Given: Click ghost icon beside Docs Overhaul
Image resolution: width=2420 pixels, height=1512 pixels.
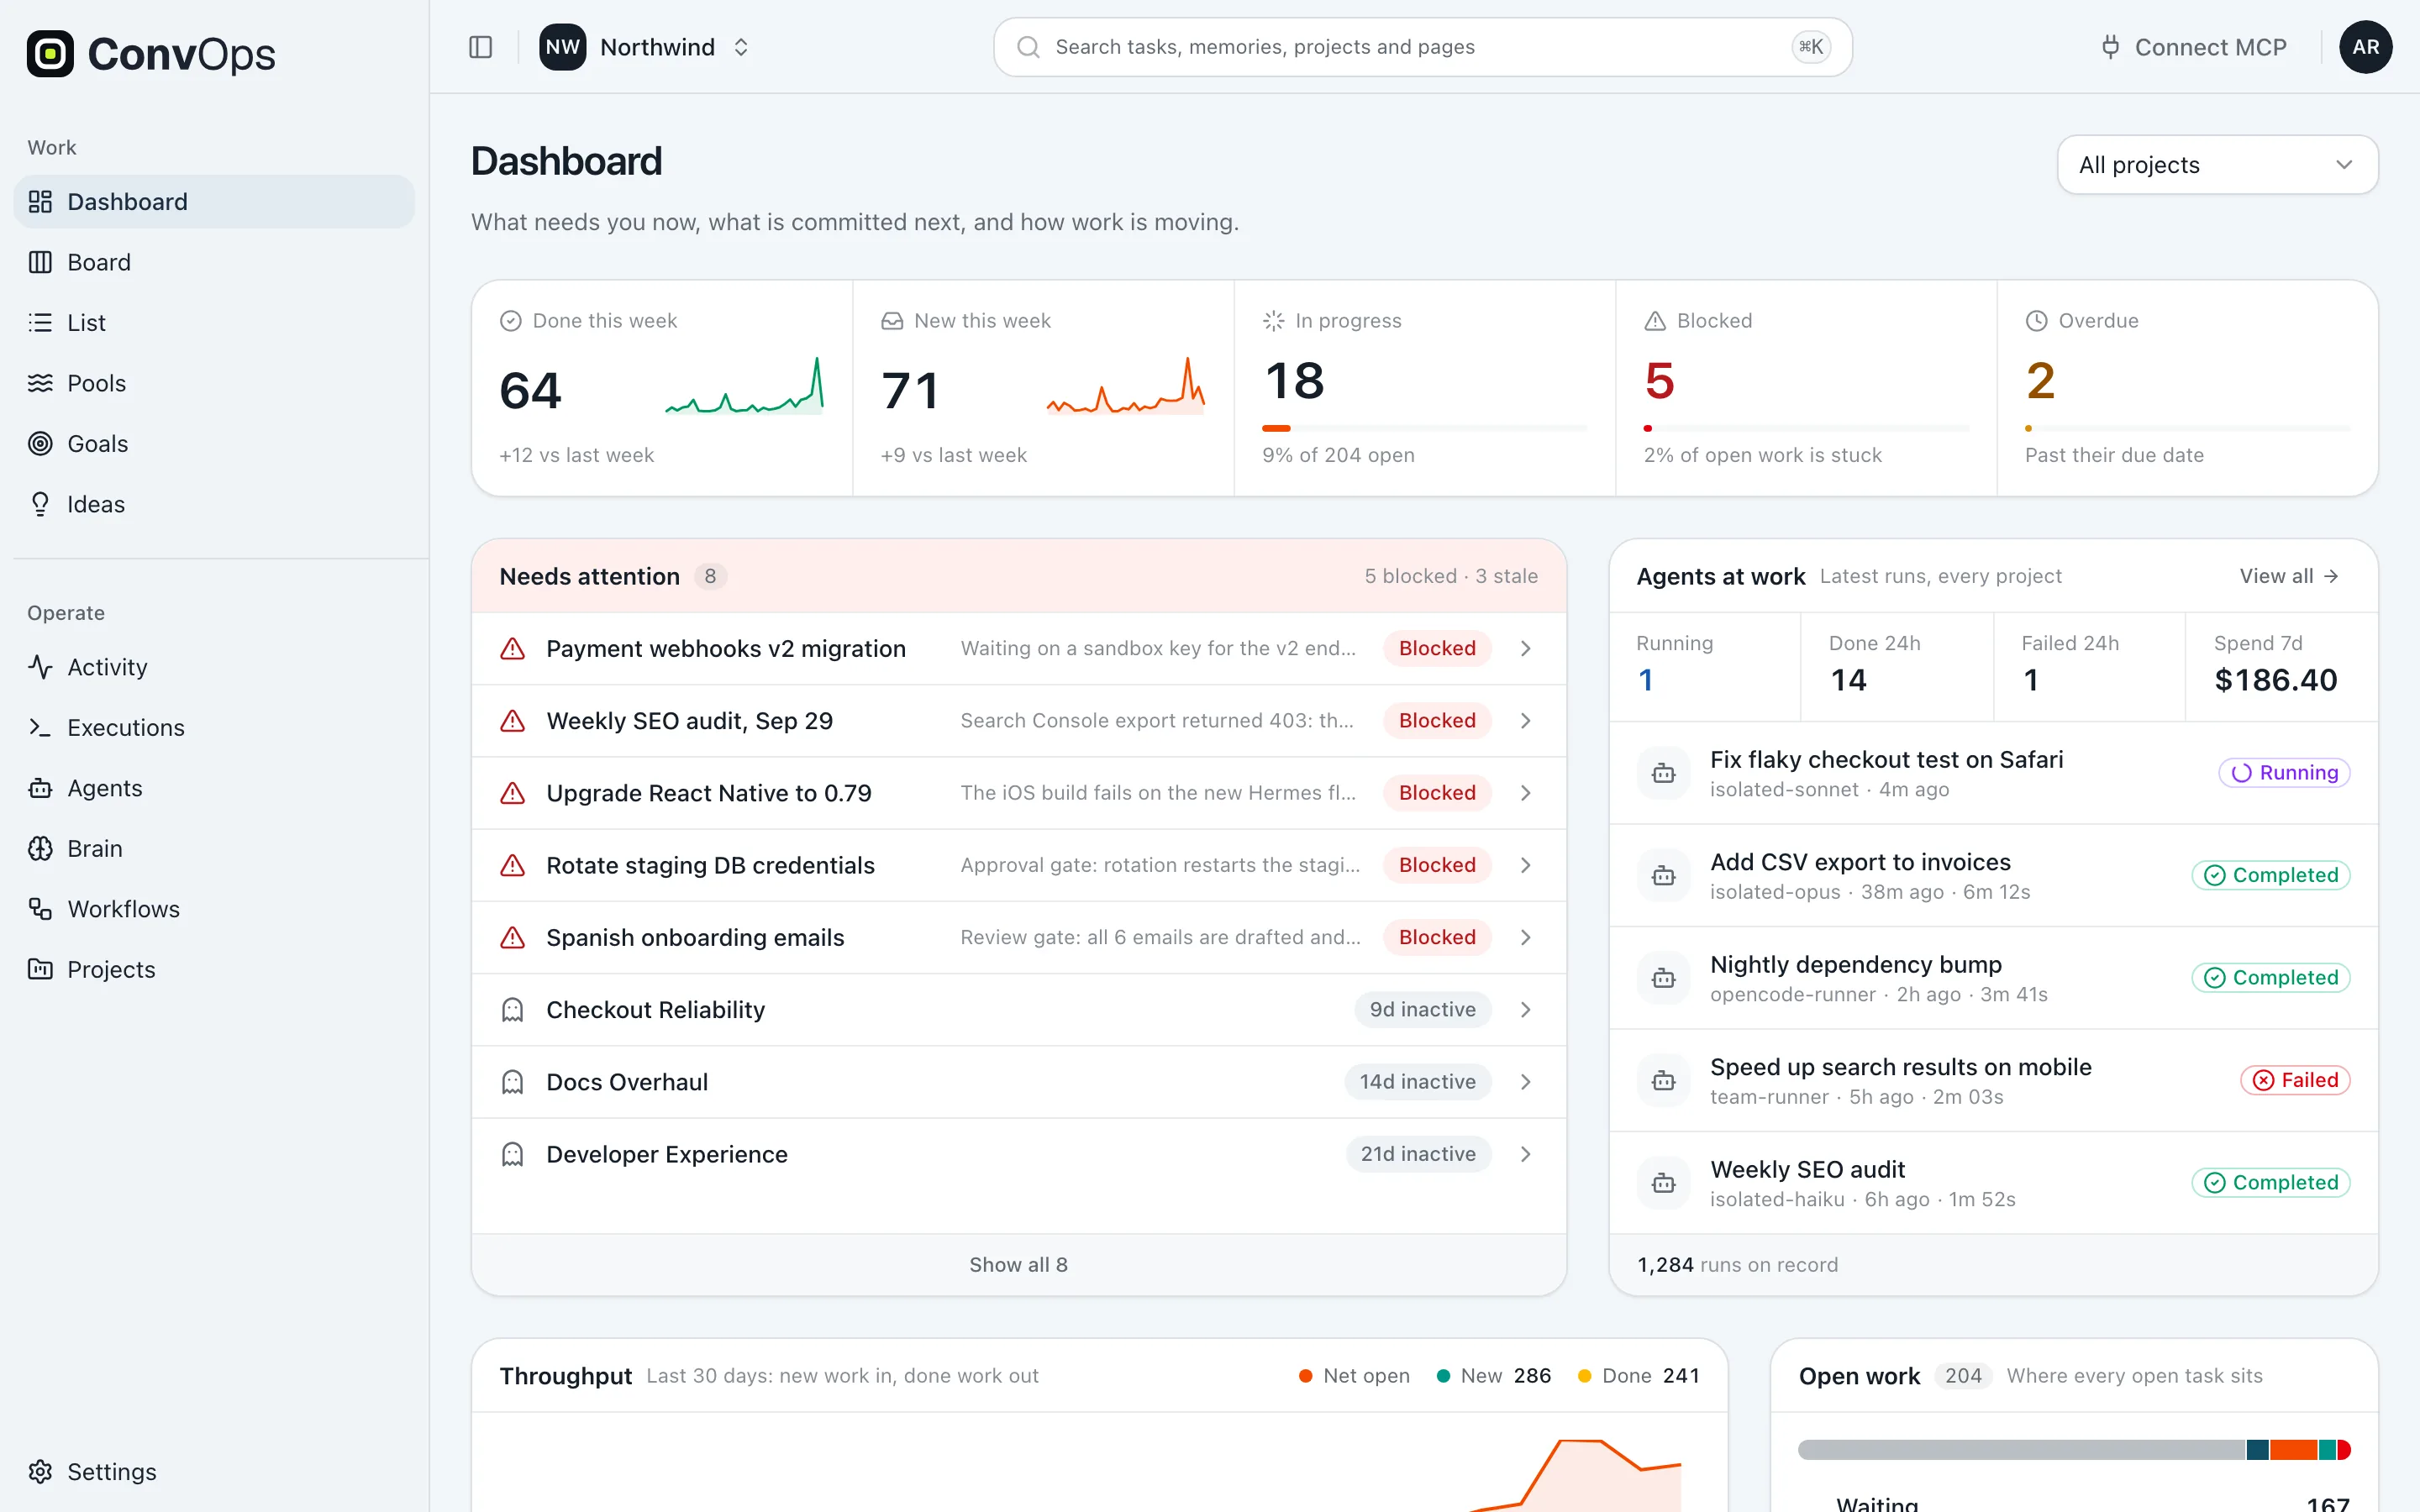Looking at the screenshot, I should [x=512, y=1082].
